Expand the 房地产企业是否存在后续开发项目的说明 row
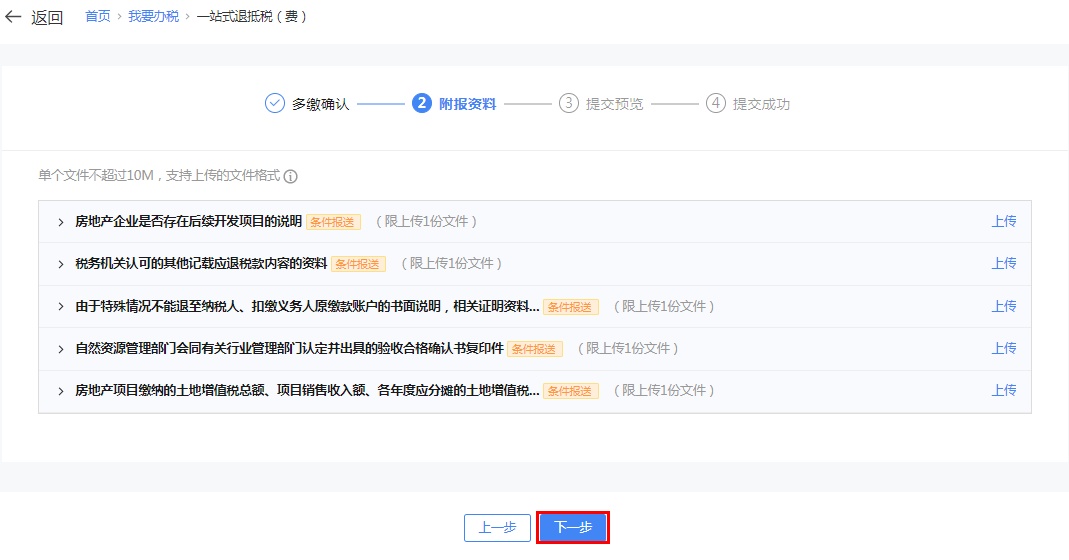 [61, 222]
